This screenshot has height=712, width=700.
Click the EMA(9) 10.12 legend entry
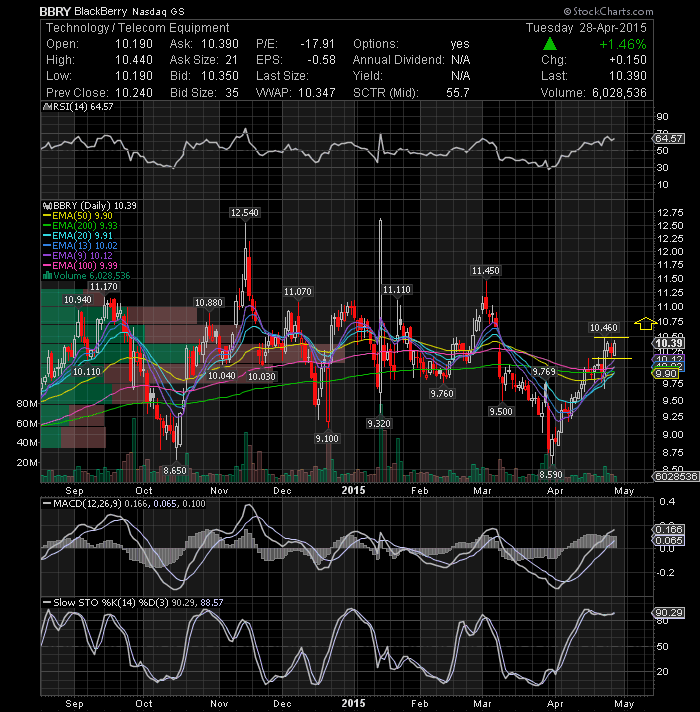point(82,256)
